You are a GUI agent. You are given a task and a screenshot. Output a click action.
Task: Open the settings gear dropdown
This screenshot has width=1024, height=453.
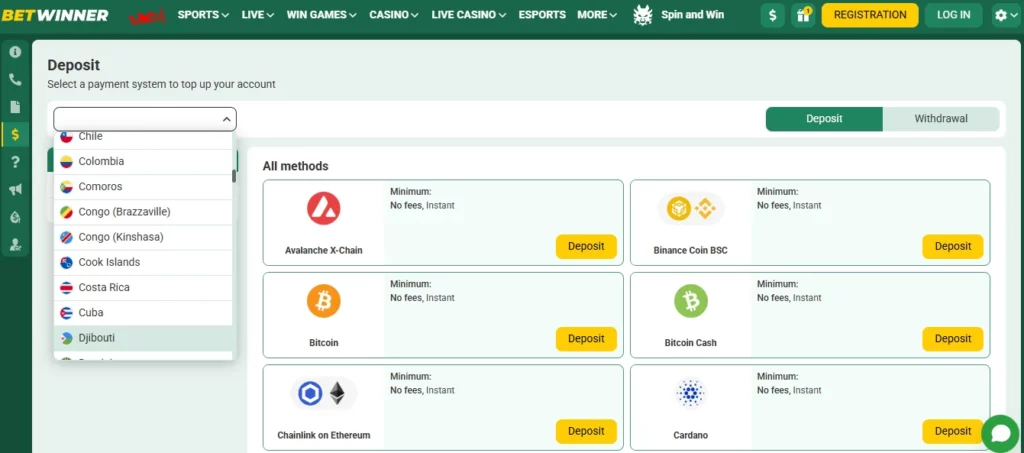(x=1004, y=15)
